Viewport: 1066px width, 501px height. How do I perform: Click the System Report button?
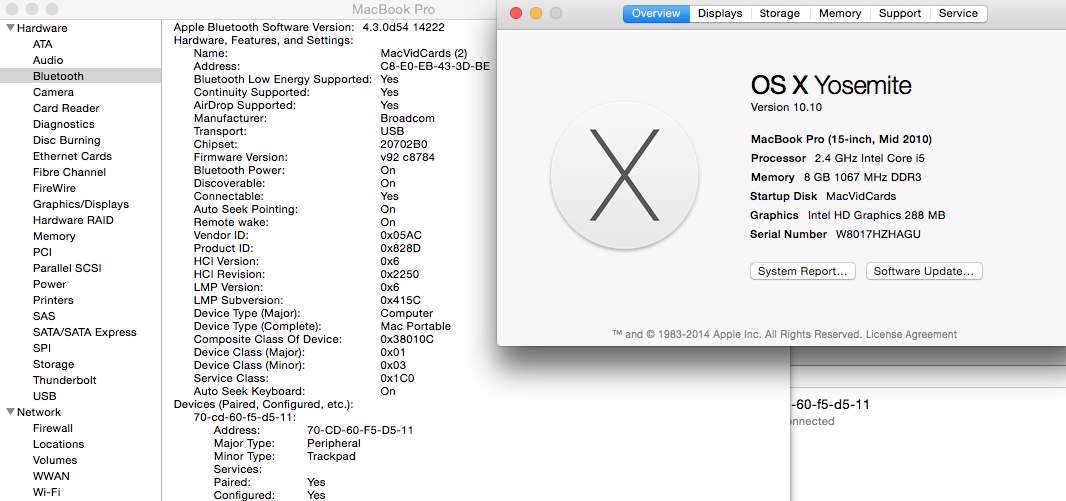[802, 271]
